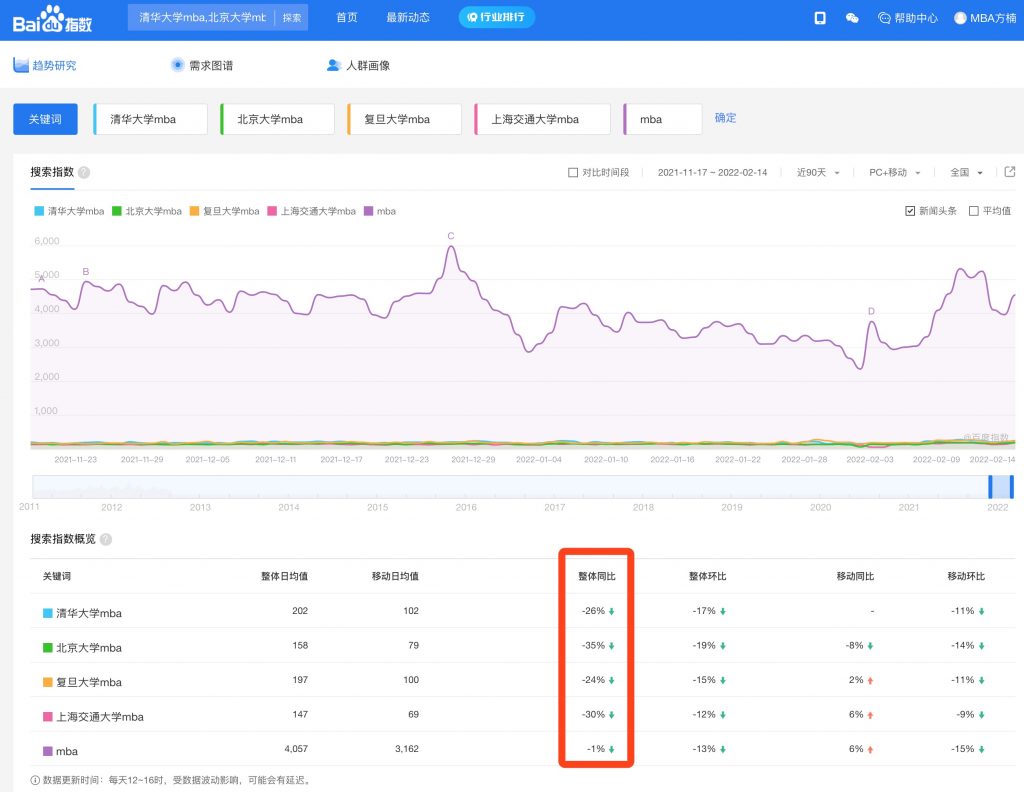Click news marker B on chart
Screen dimensions: 1024x792
point(86,272)
